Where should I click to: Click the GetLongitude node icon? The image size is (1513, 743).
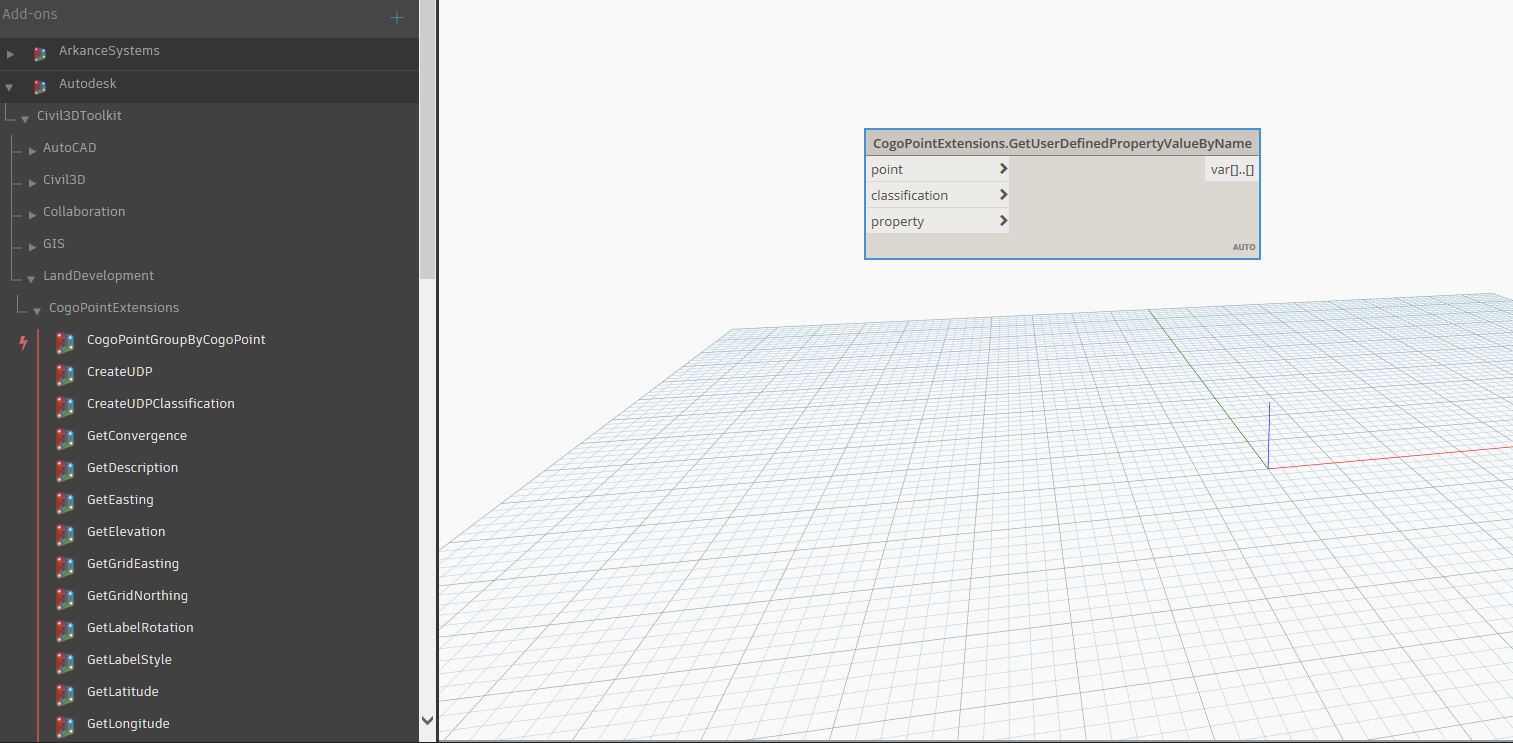pos(65,725)
